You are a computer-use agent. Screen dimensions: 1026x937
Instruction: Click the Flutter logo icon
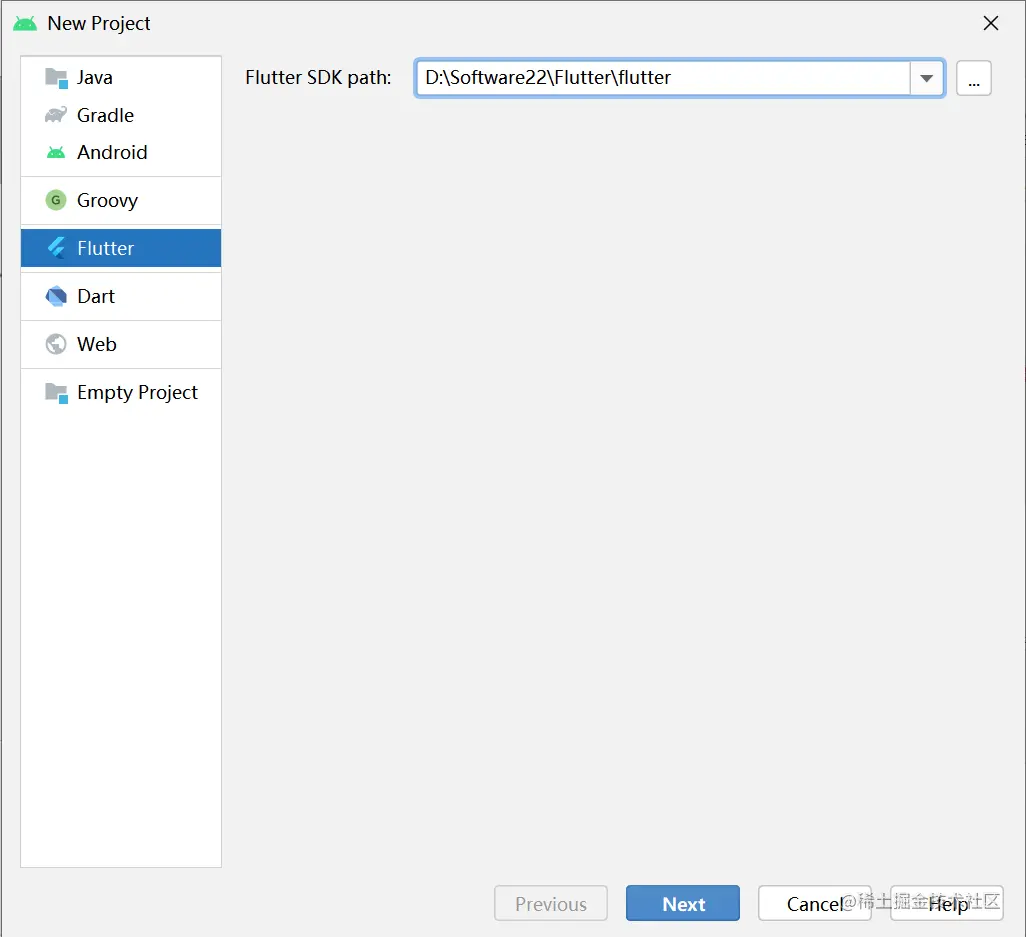pyautogui.click(x=56, y=248)
